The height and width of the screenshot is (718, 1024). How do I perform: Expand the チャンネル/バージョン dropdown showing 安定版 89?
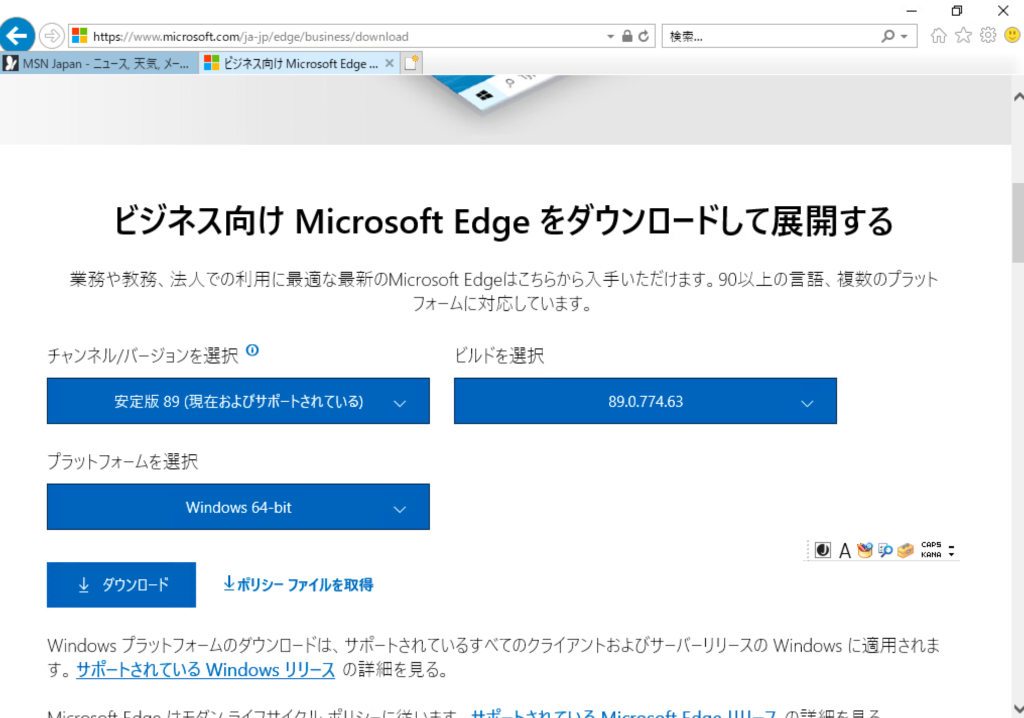[238, 401]
